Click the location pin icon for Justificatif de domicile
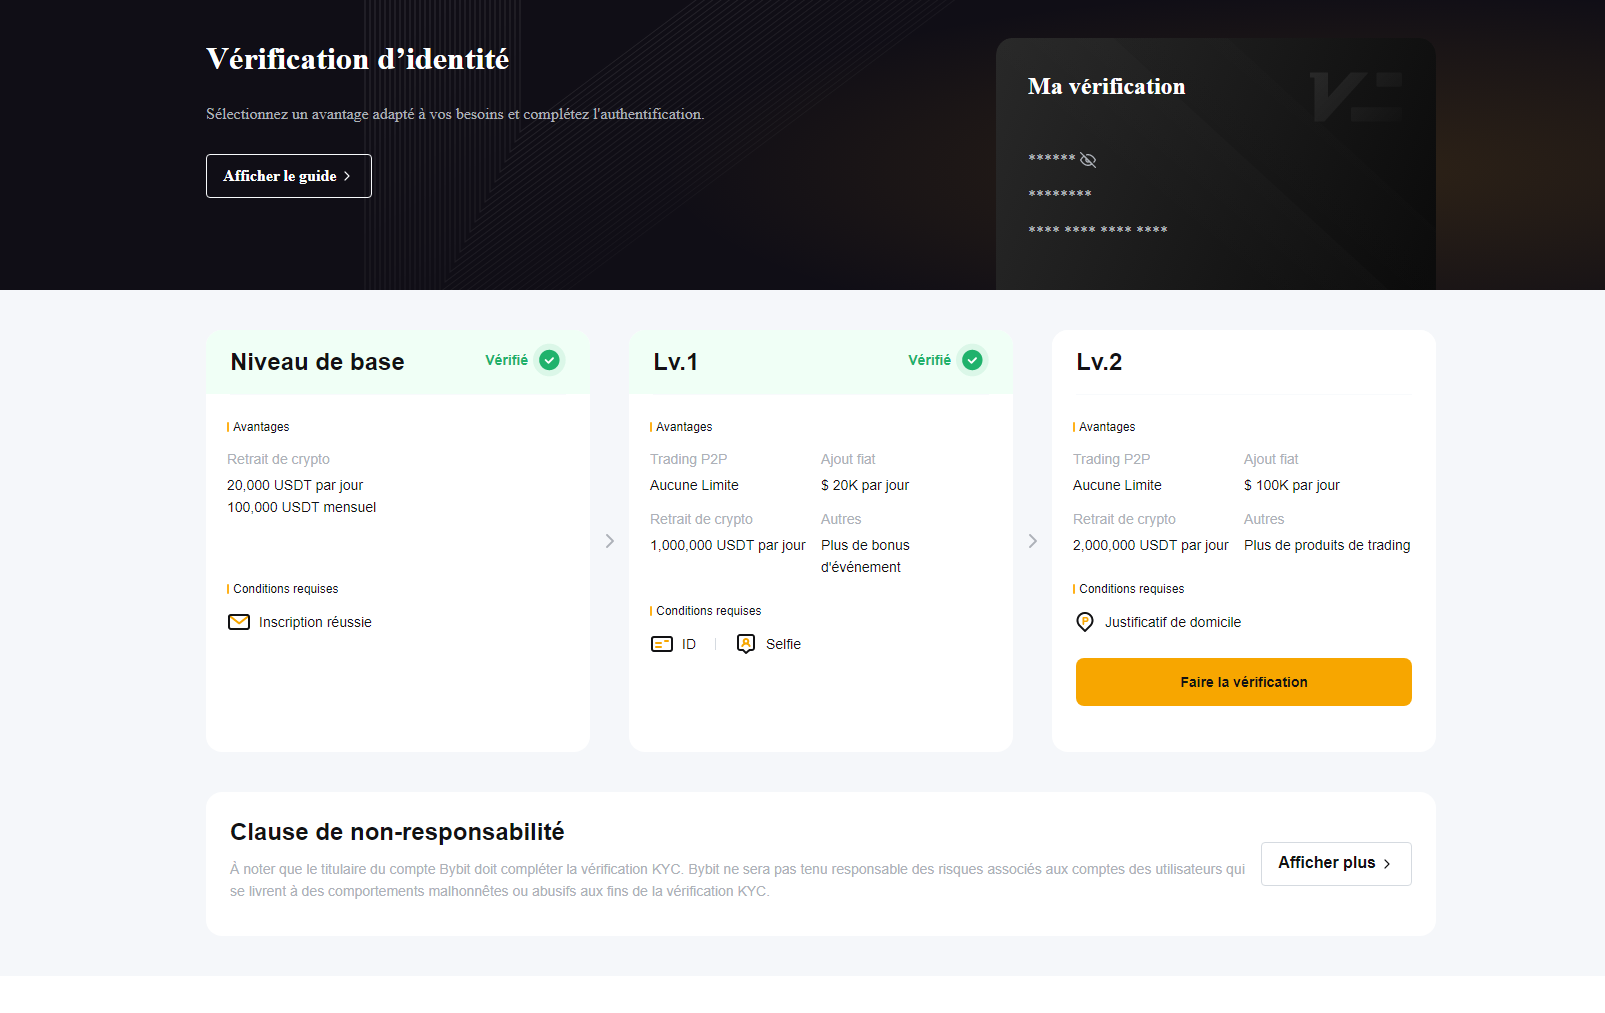 (1085, 622)
